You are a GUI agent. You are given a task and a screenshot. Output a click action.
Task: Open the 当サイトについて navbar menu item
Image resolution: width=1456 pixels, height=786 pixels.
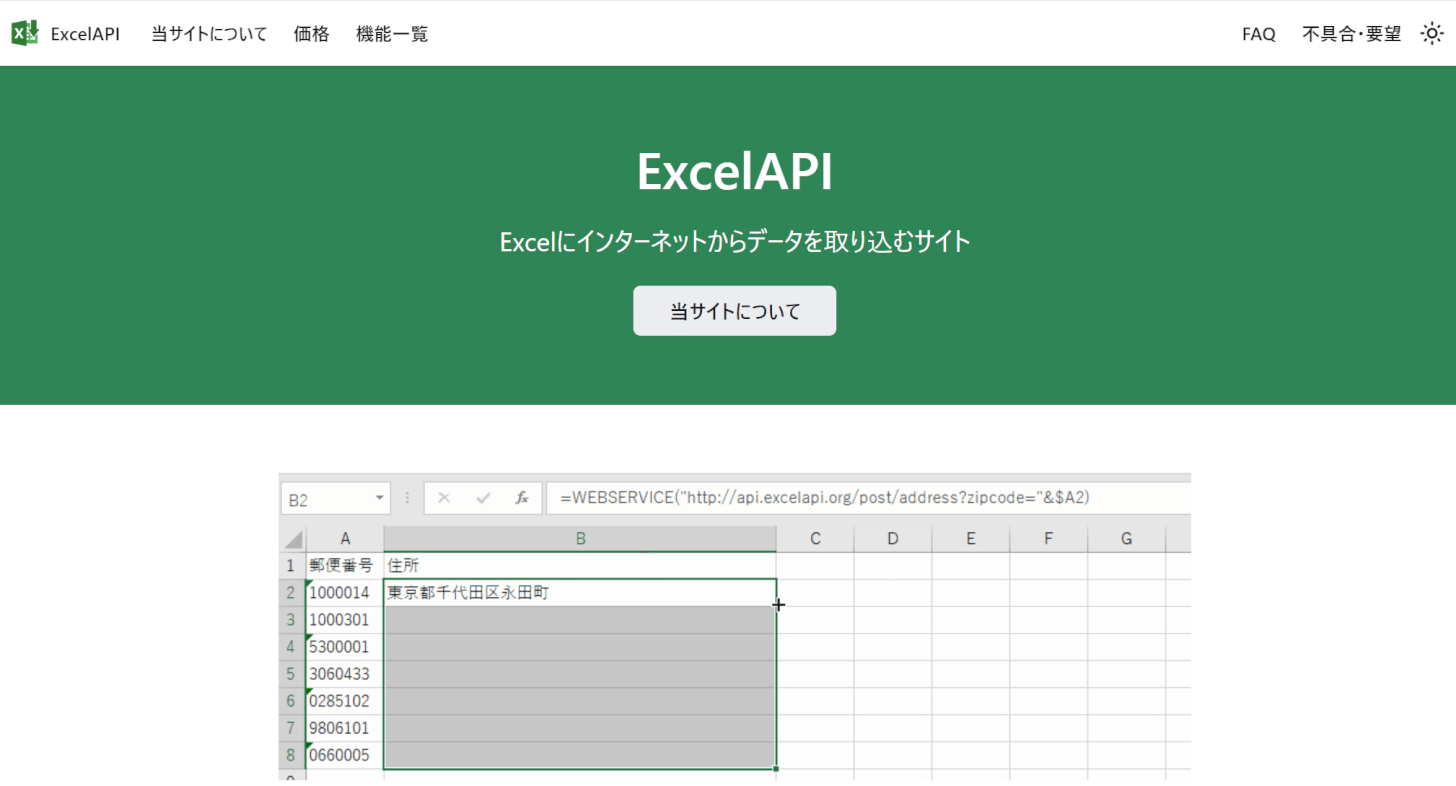coord(209,34)
